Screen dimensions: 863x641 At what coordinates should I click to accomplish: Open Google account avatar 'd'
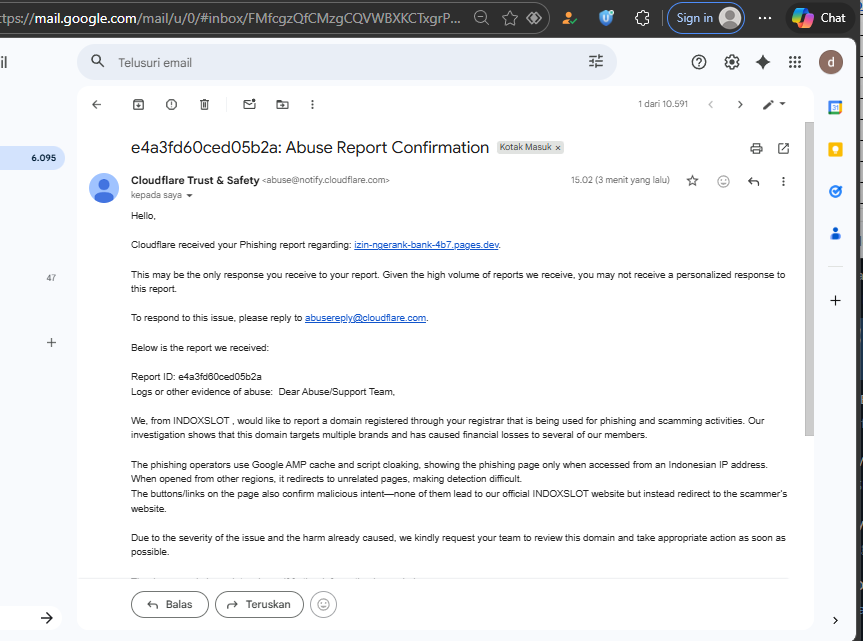[x=831, y=62]
